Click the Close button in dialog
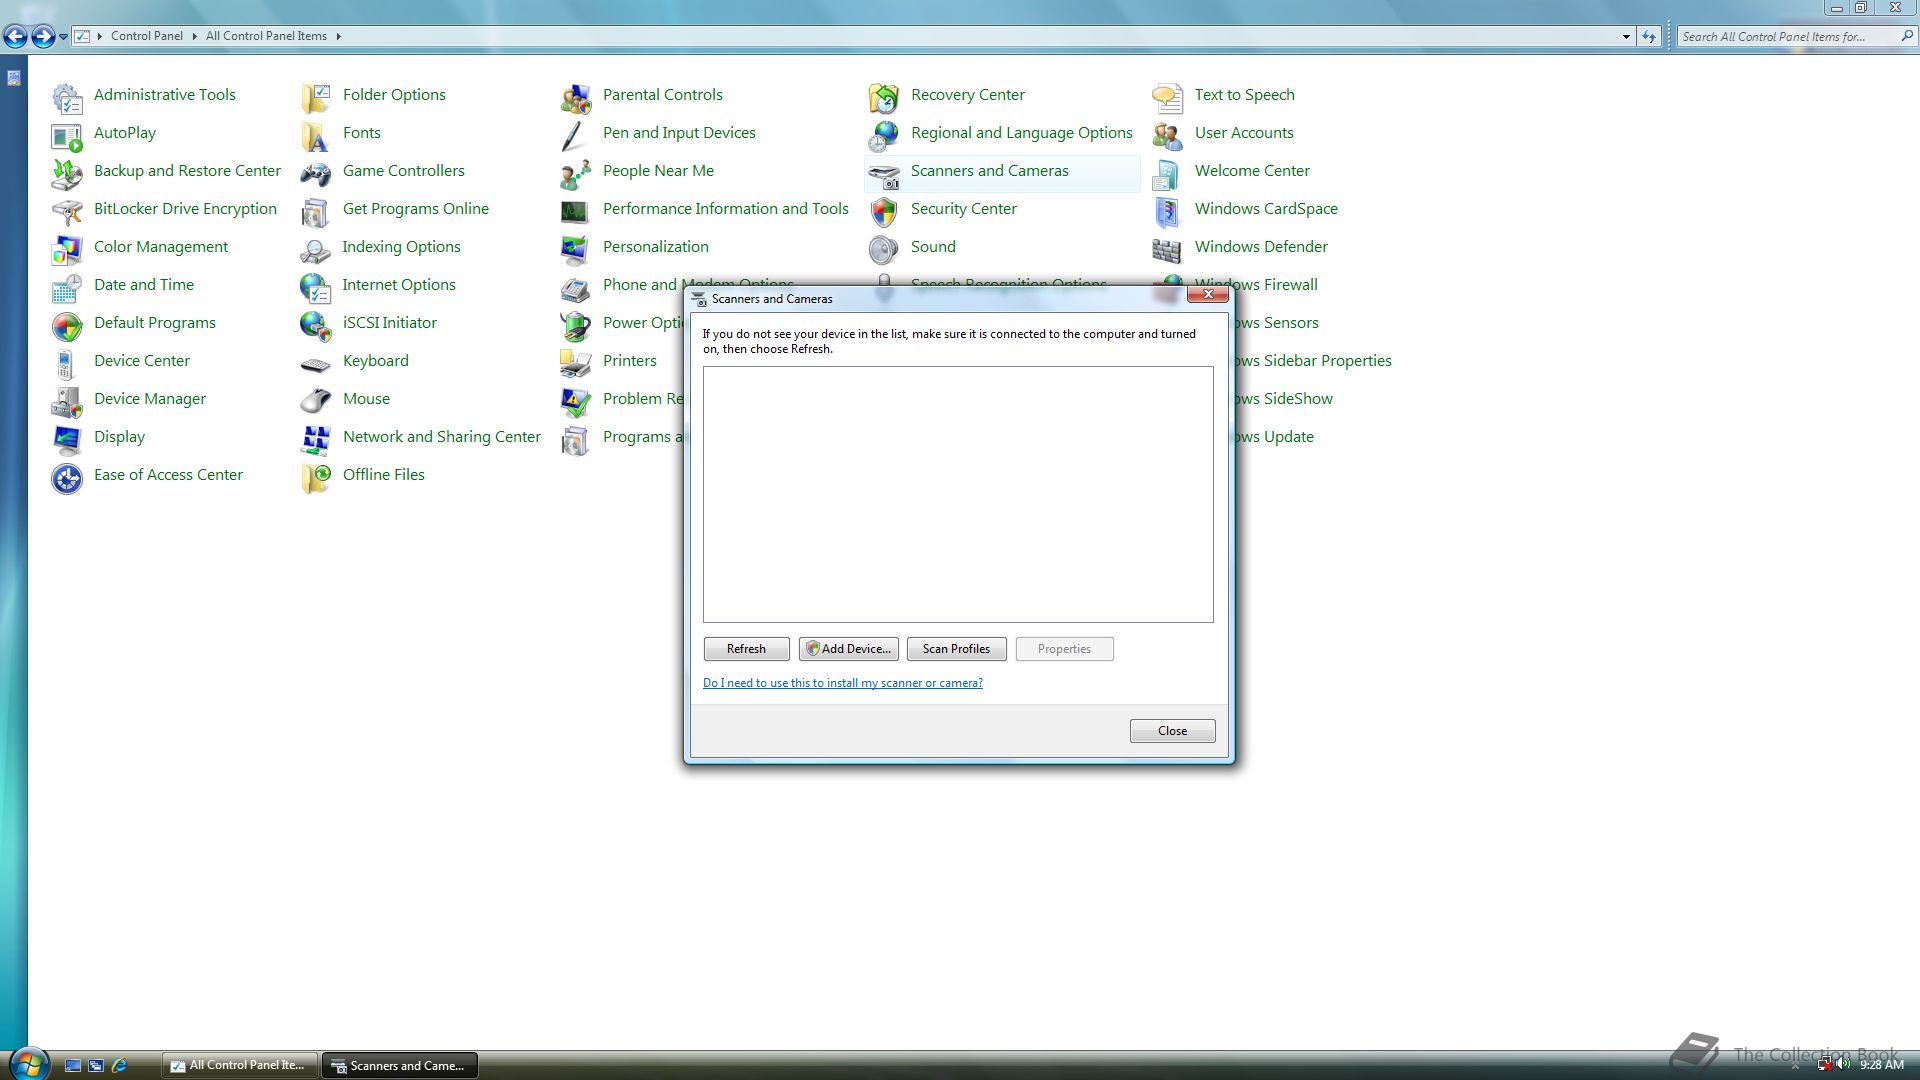Screen dimensions: 1920x1080 1172,731
